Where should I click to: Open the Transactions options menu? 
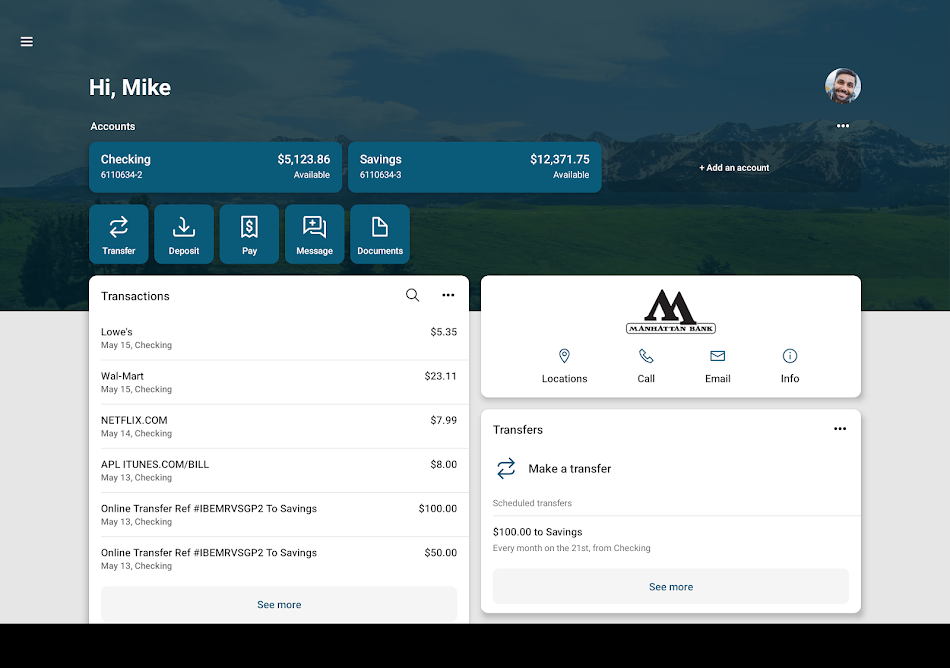[448, 294]
